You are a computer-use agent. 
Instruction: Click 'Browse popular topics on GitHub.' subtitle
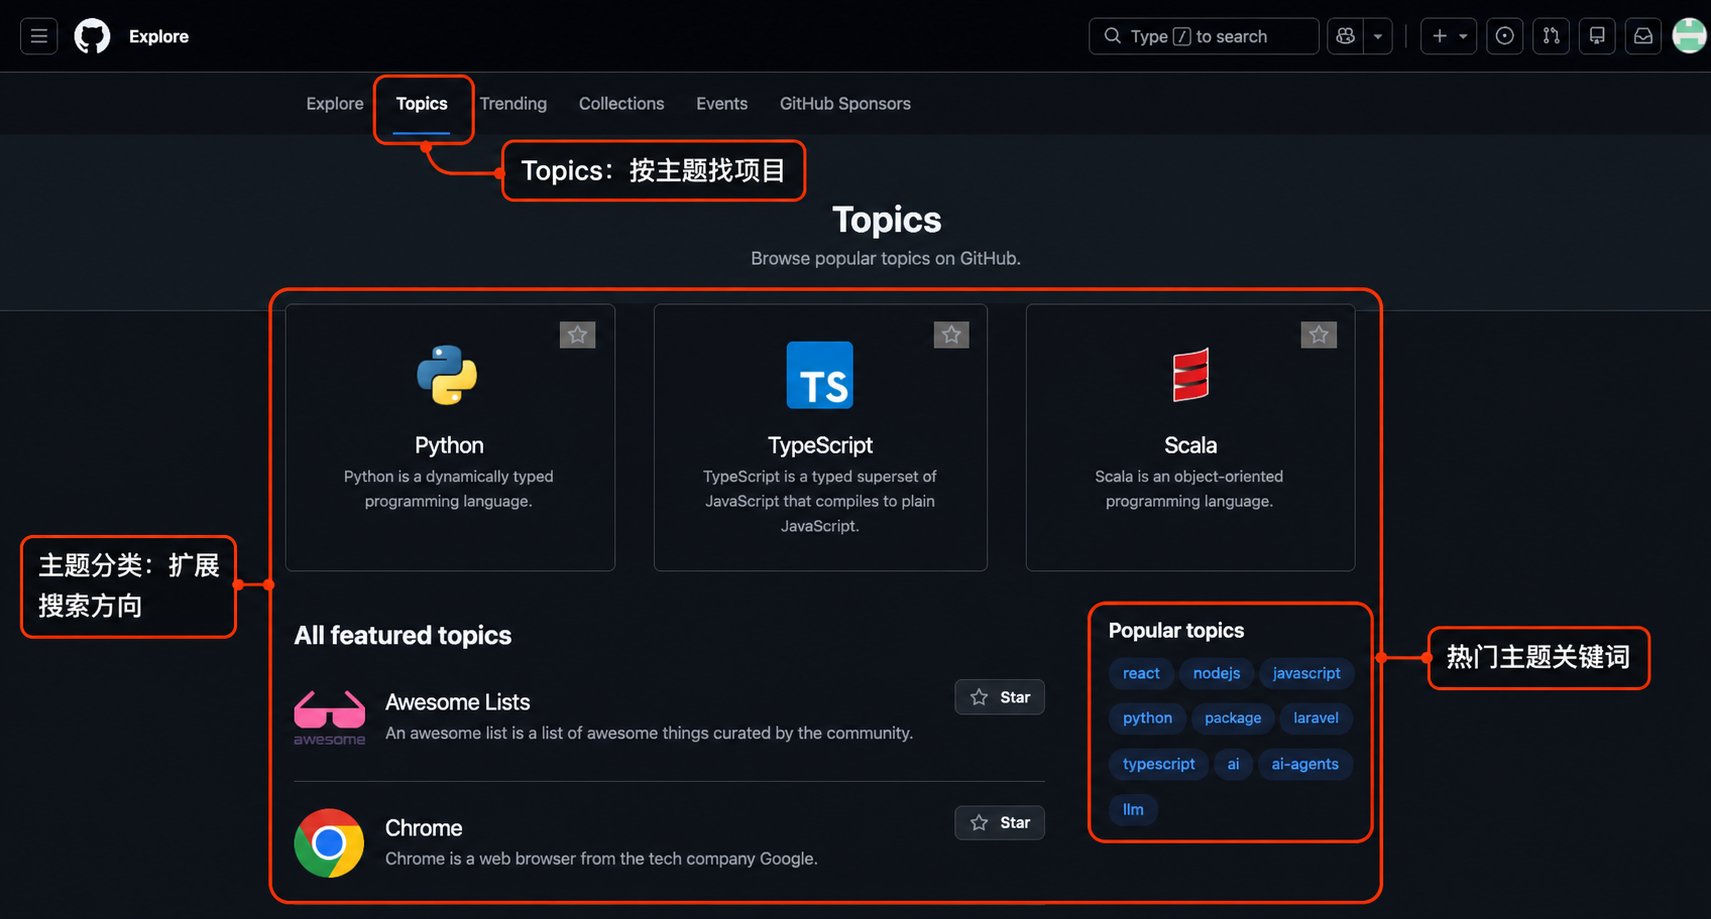coord(886,258)
